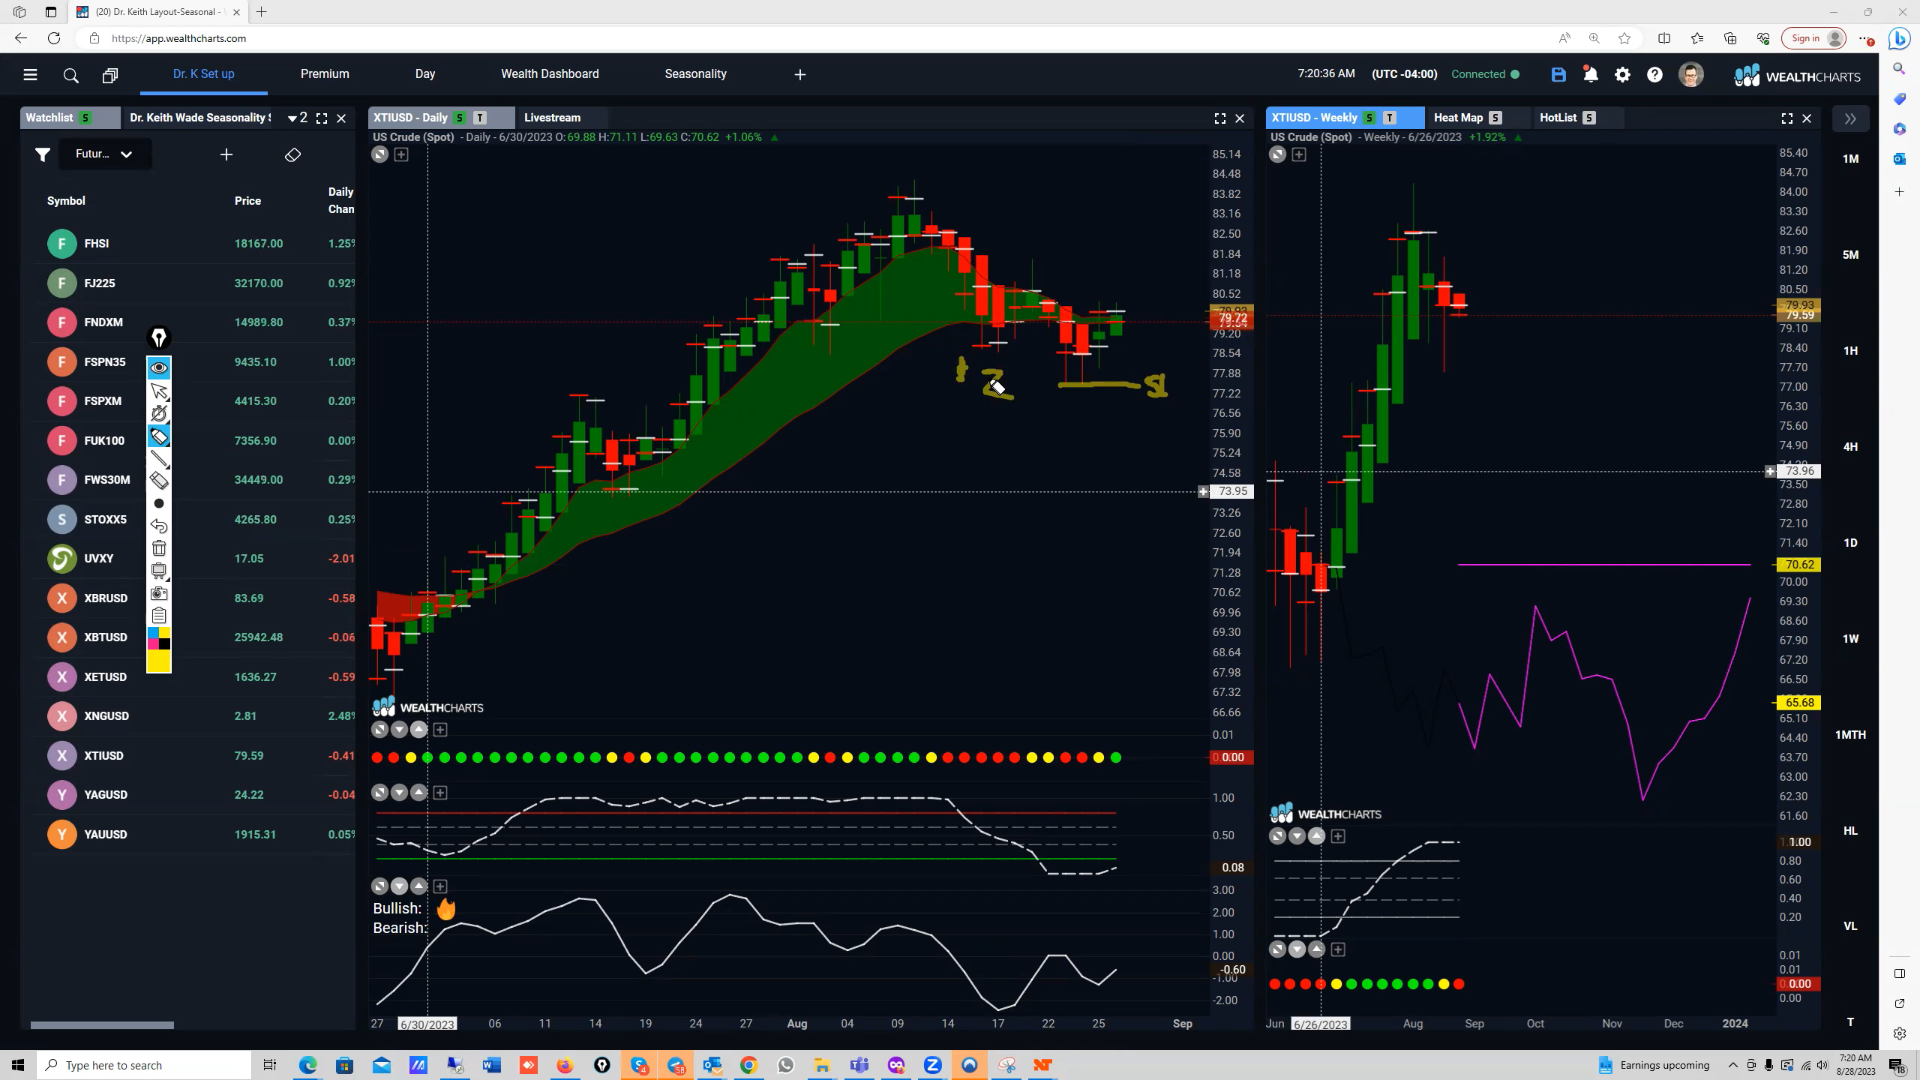Toggle the T badge on XTIUSD Weekly tab
The height and width of the screenshot is (1080, 1920).
[x=1389, y=118]
